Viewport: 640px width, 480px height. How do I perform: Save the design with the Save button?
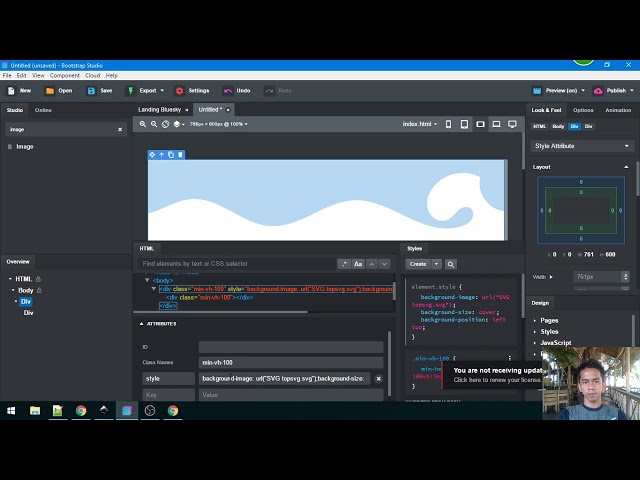pos(100,91)
